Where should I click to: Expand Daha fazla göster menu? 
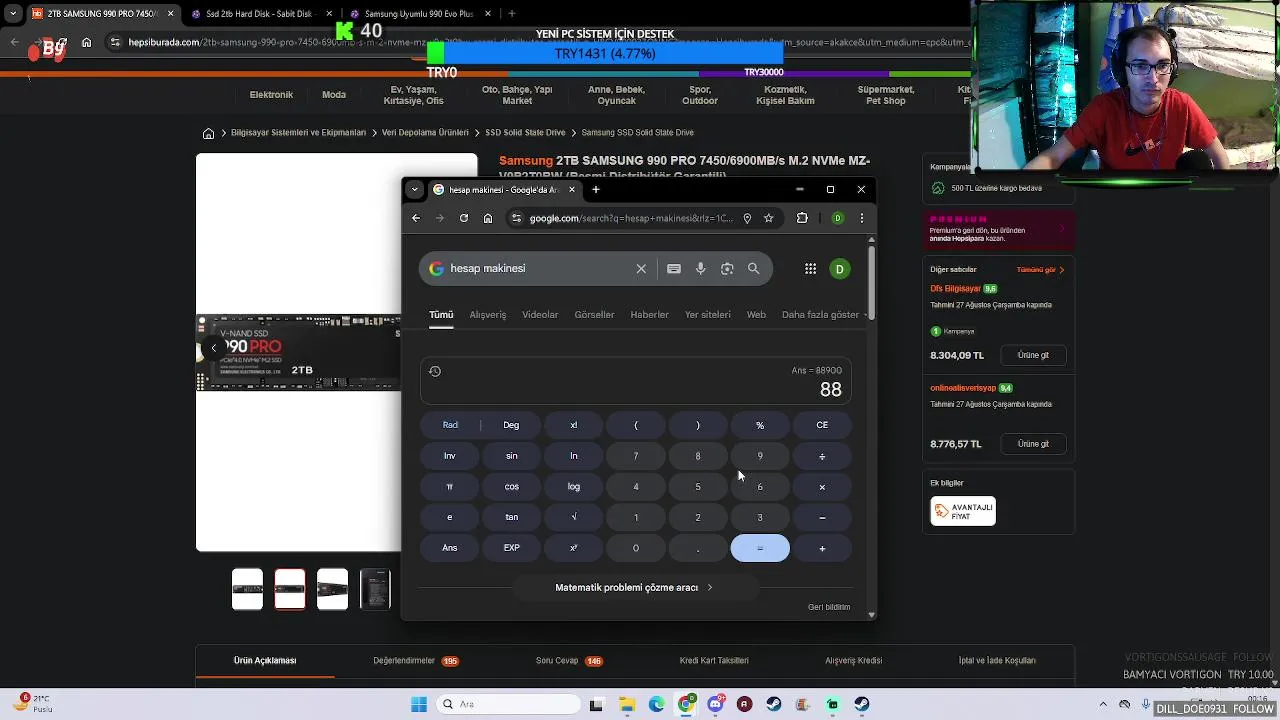(823, 314)
